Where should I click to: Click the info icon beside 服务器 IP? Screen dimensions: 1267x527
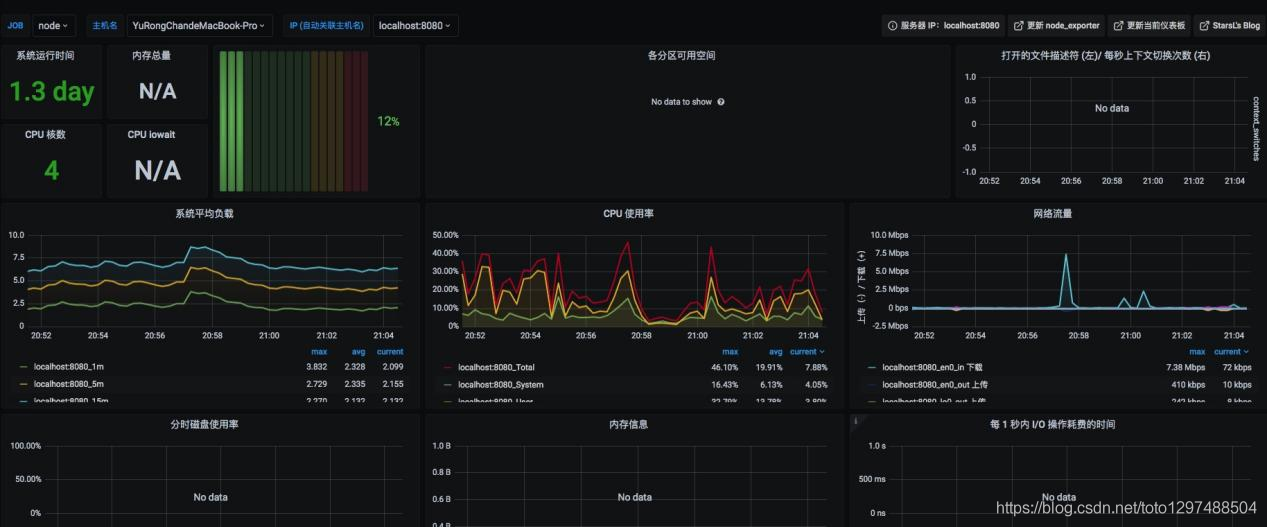click(x=892, y=25)
